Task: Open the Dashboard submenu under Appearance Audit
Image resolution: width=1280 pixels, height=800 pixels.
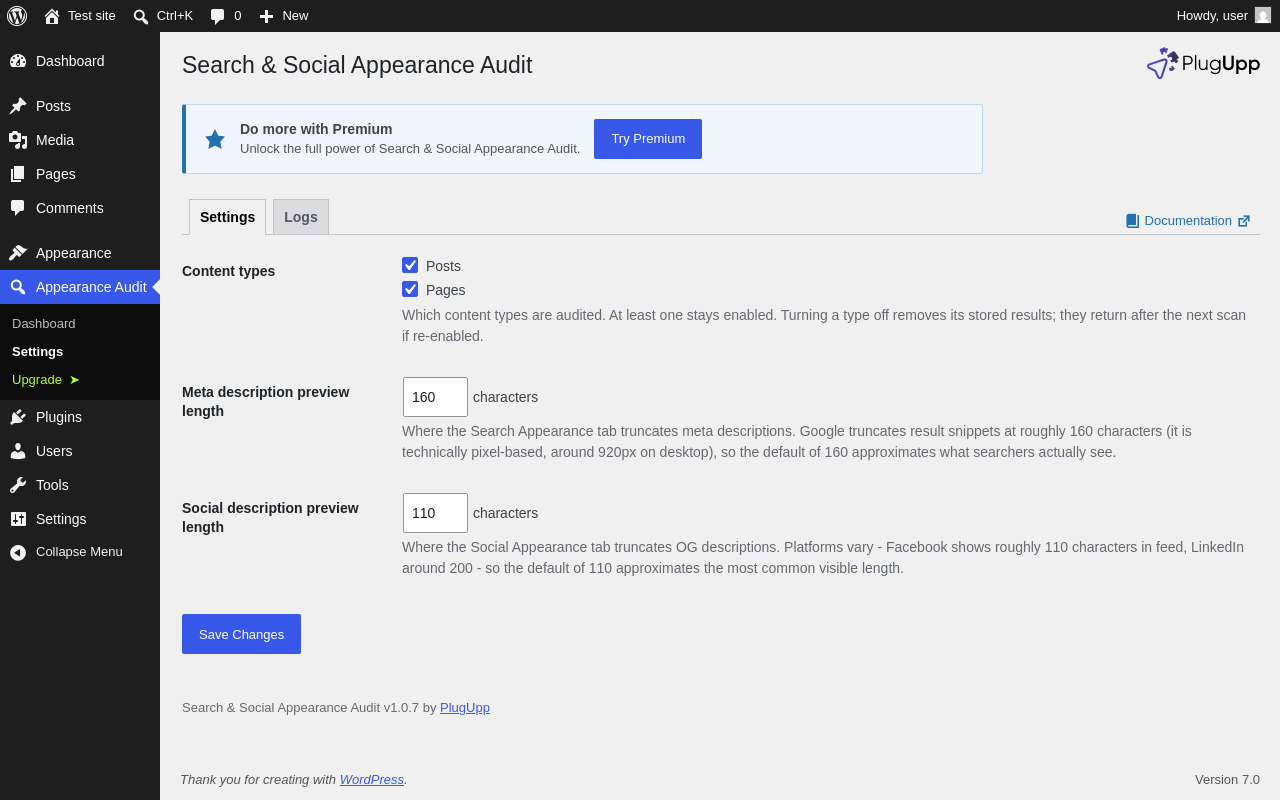Action: click(x=44, y=324)
